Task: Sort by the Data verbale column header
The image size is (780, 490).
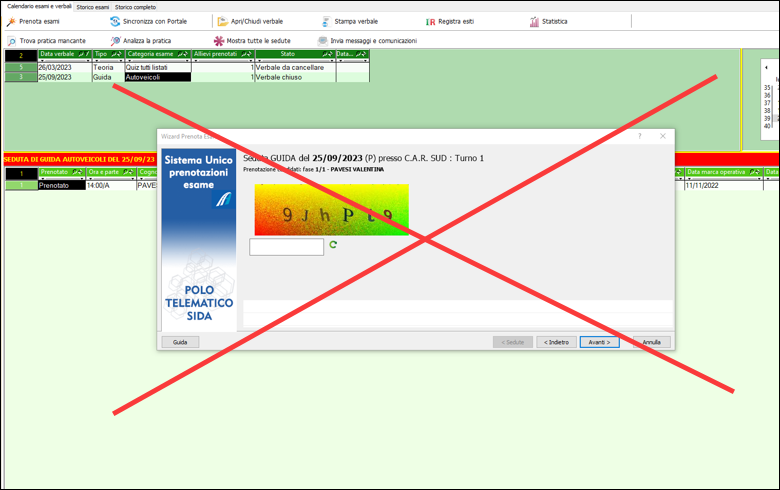Action: click(57, 55)
